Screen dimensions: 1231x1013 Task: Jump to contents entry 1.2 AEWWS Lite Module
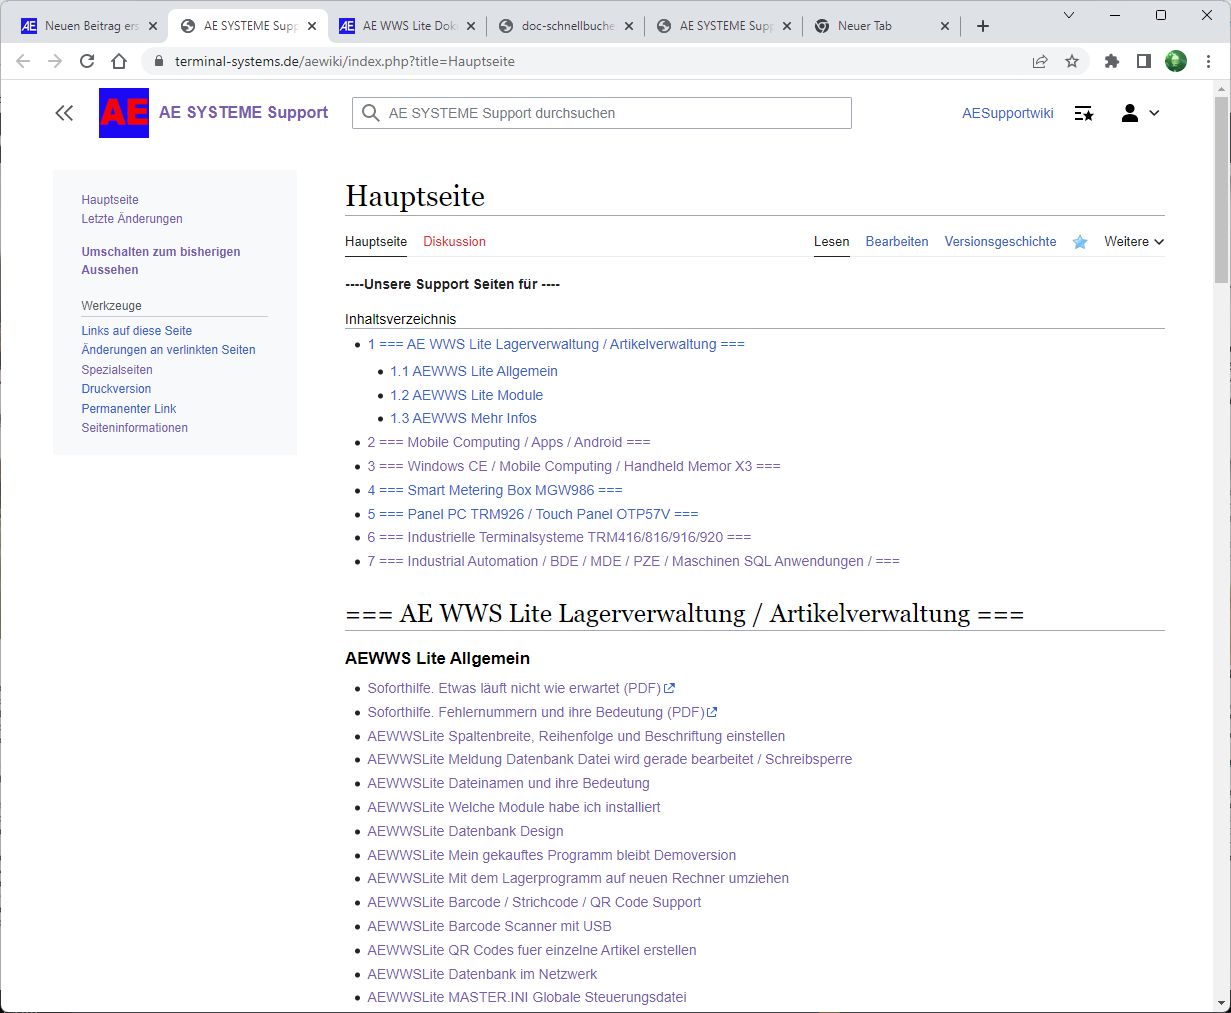[466, 395]
